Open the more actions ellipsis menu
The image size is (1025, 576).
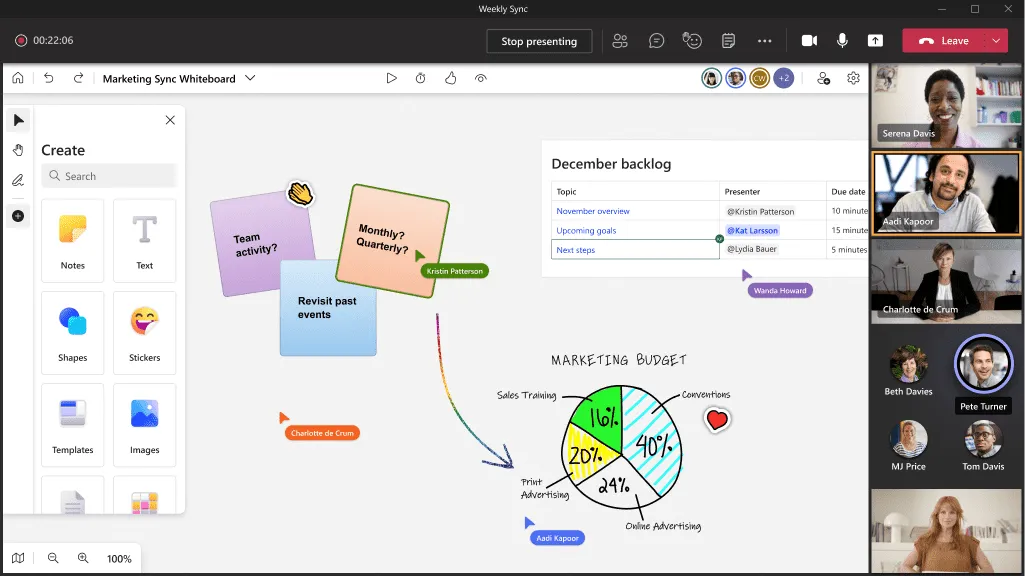[x=765, y=40]
